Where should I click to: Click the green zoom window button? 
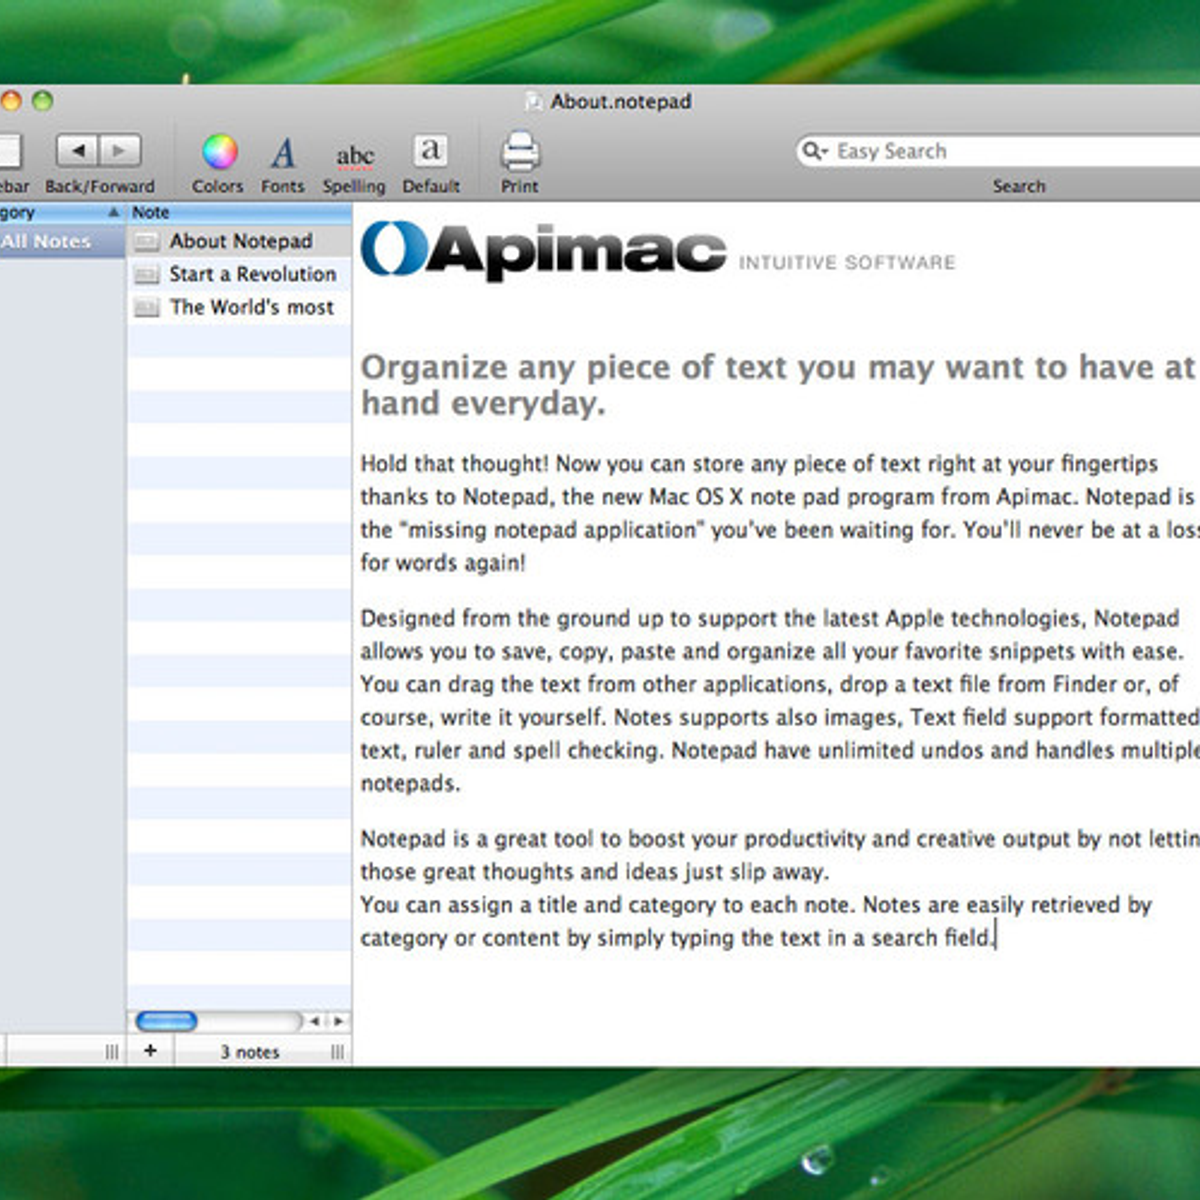point(42,101)
